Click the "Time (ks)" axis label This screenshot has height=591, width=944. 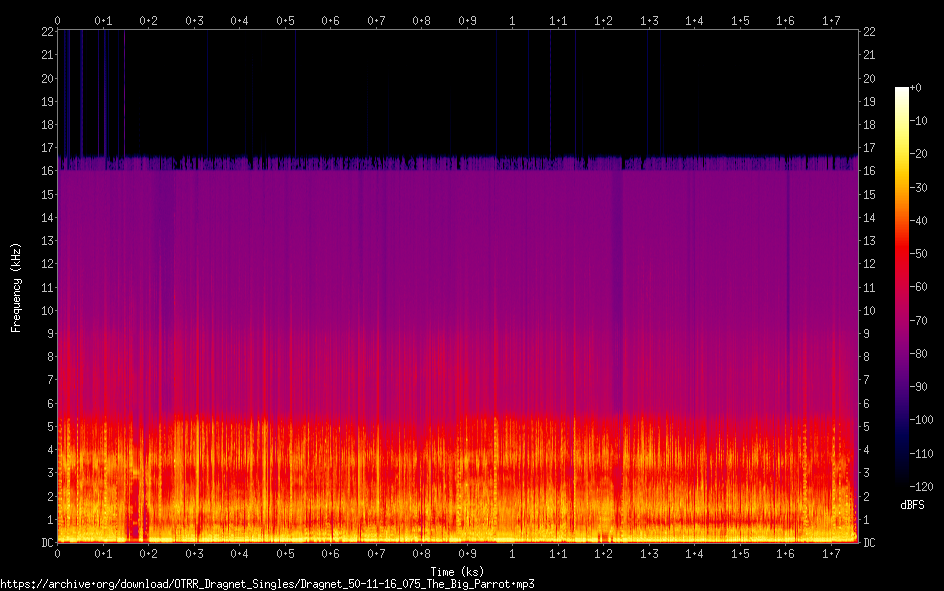pyautogui.click(x=457, y=571)
